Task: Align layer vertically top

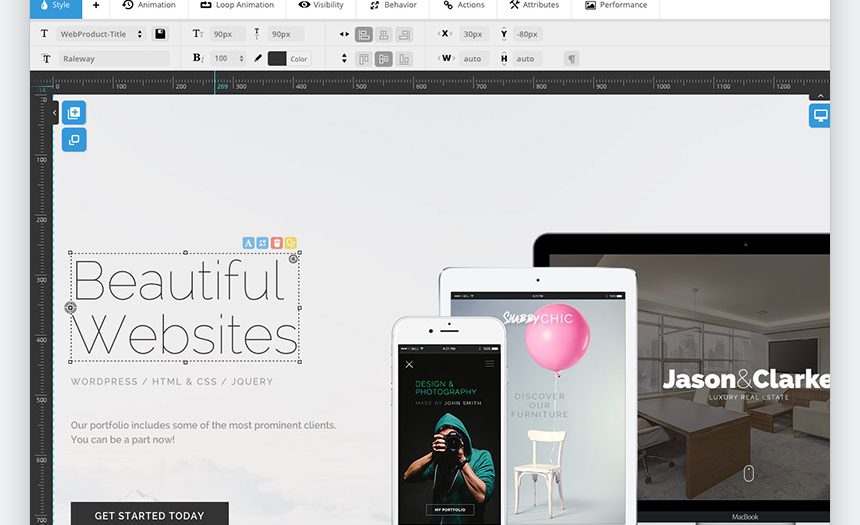Action: 364,59
